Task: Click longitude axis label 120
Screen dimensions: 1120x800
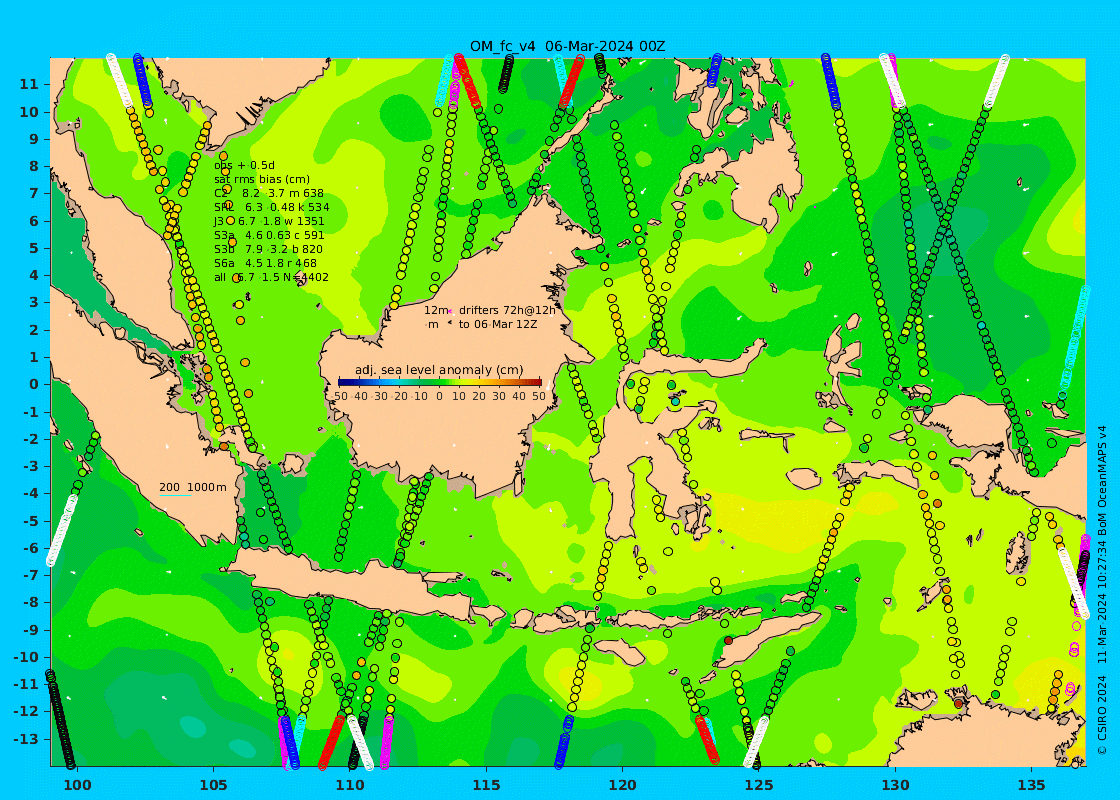Action: [623, 785]
